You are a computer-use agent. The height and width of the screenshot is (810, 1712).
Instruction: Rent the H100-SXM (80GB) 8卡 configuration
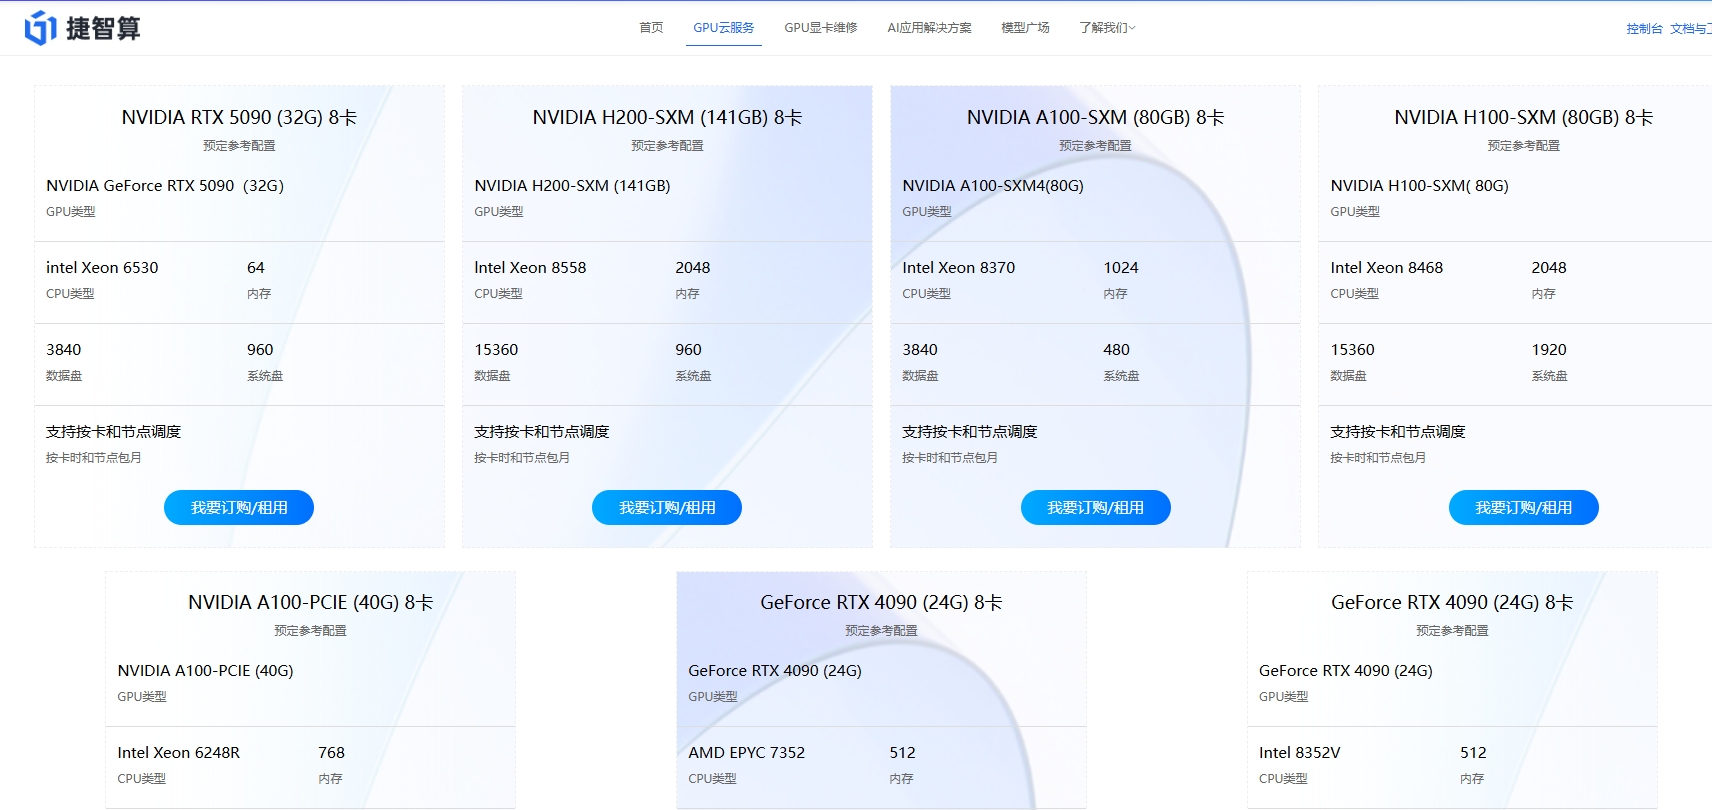tap(1523, 508)
